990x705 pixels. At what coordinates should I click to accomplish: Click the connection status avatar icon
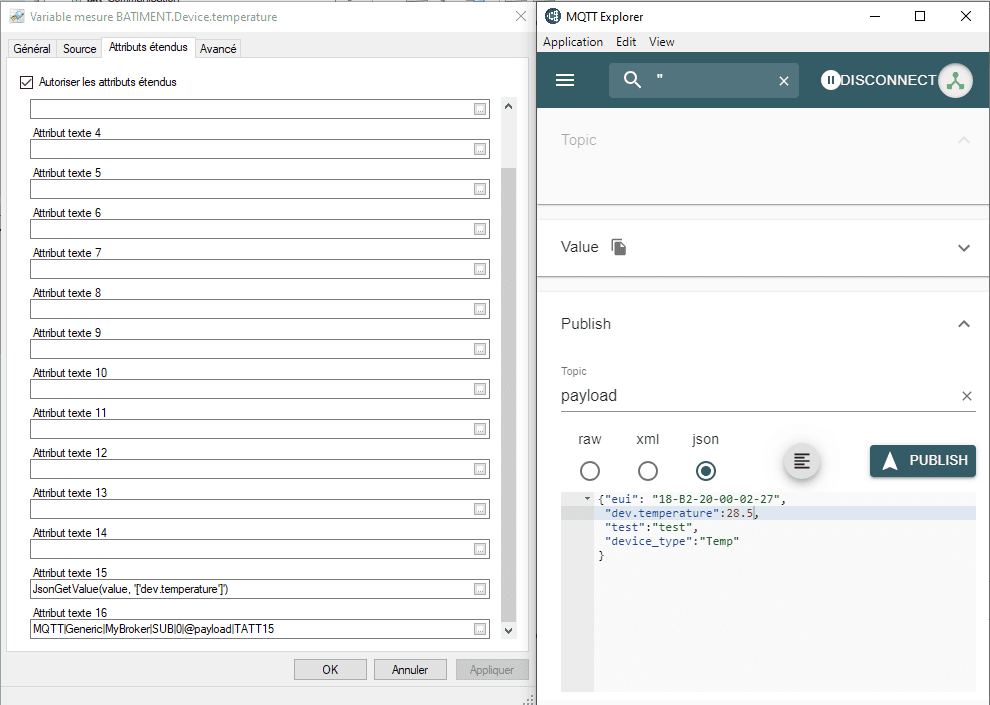(x=955, y=81)
